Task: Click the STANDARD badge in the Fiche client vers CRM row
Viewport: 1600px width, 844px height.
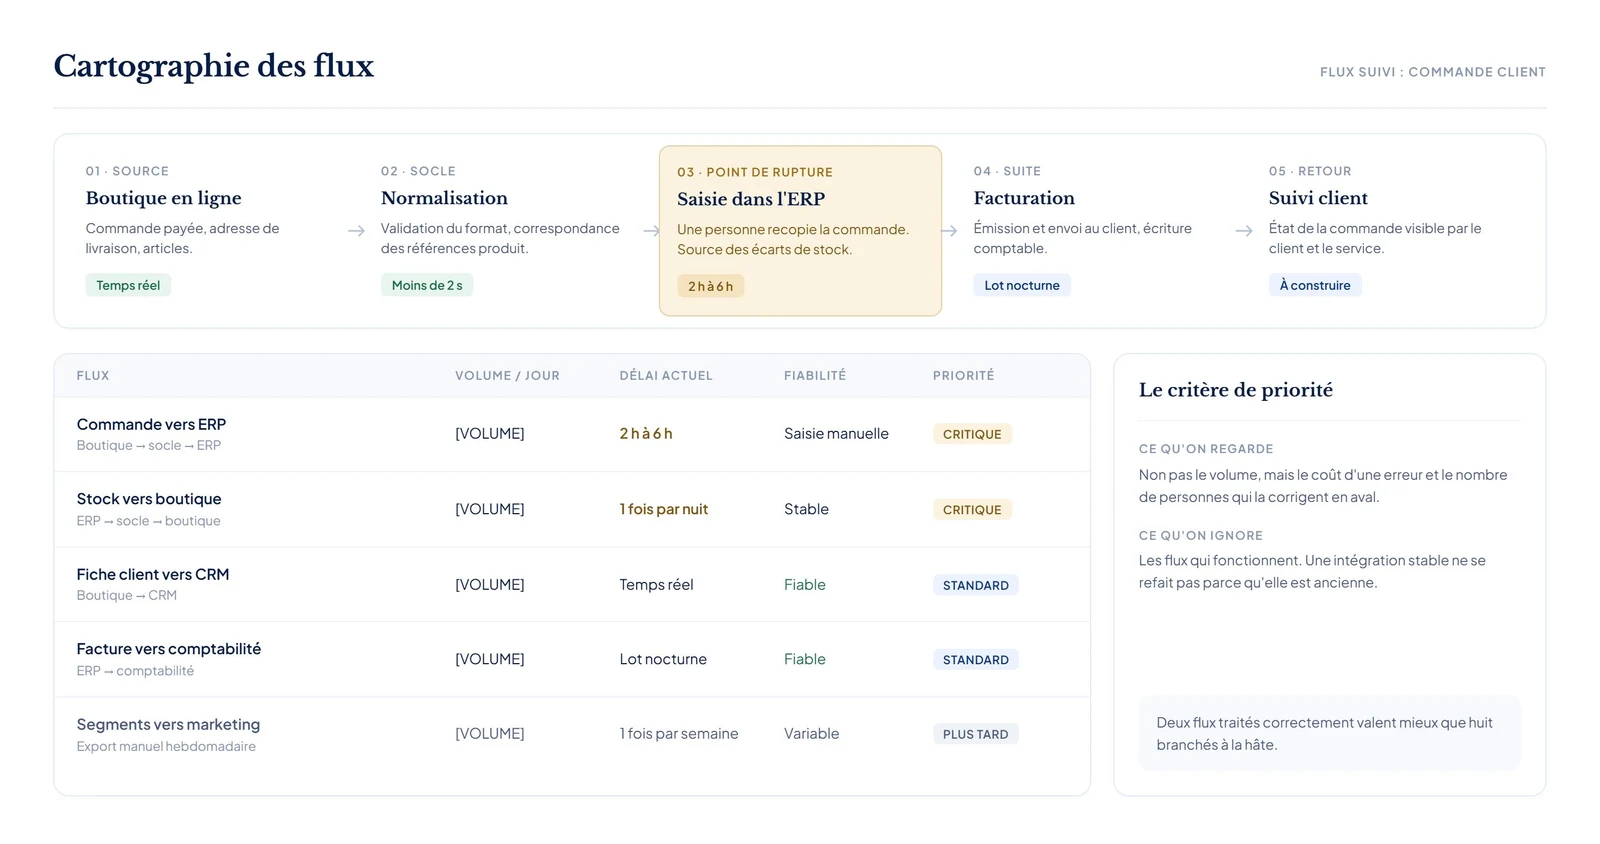Action: point(976,585)
